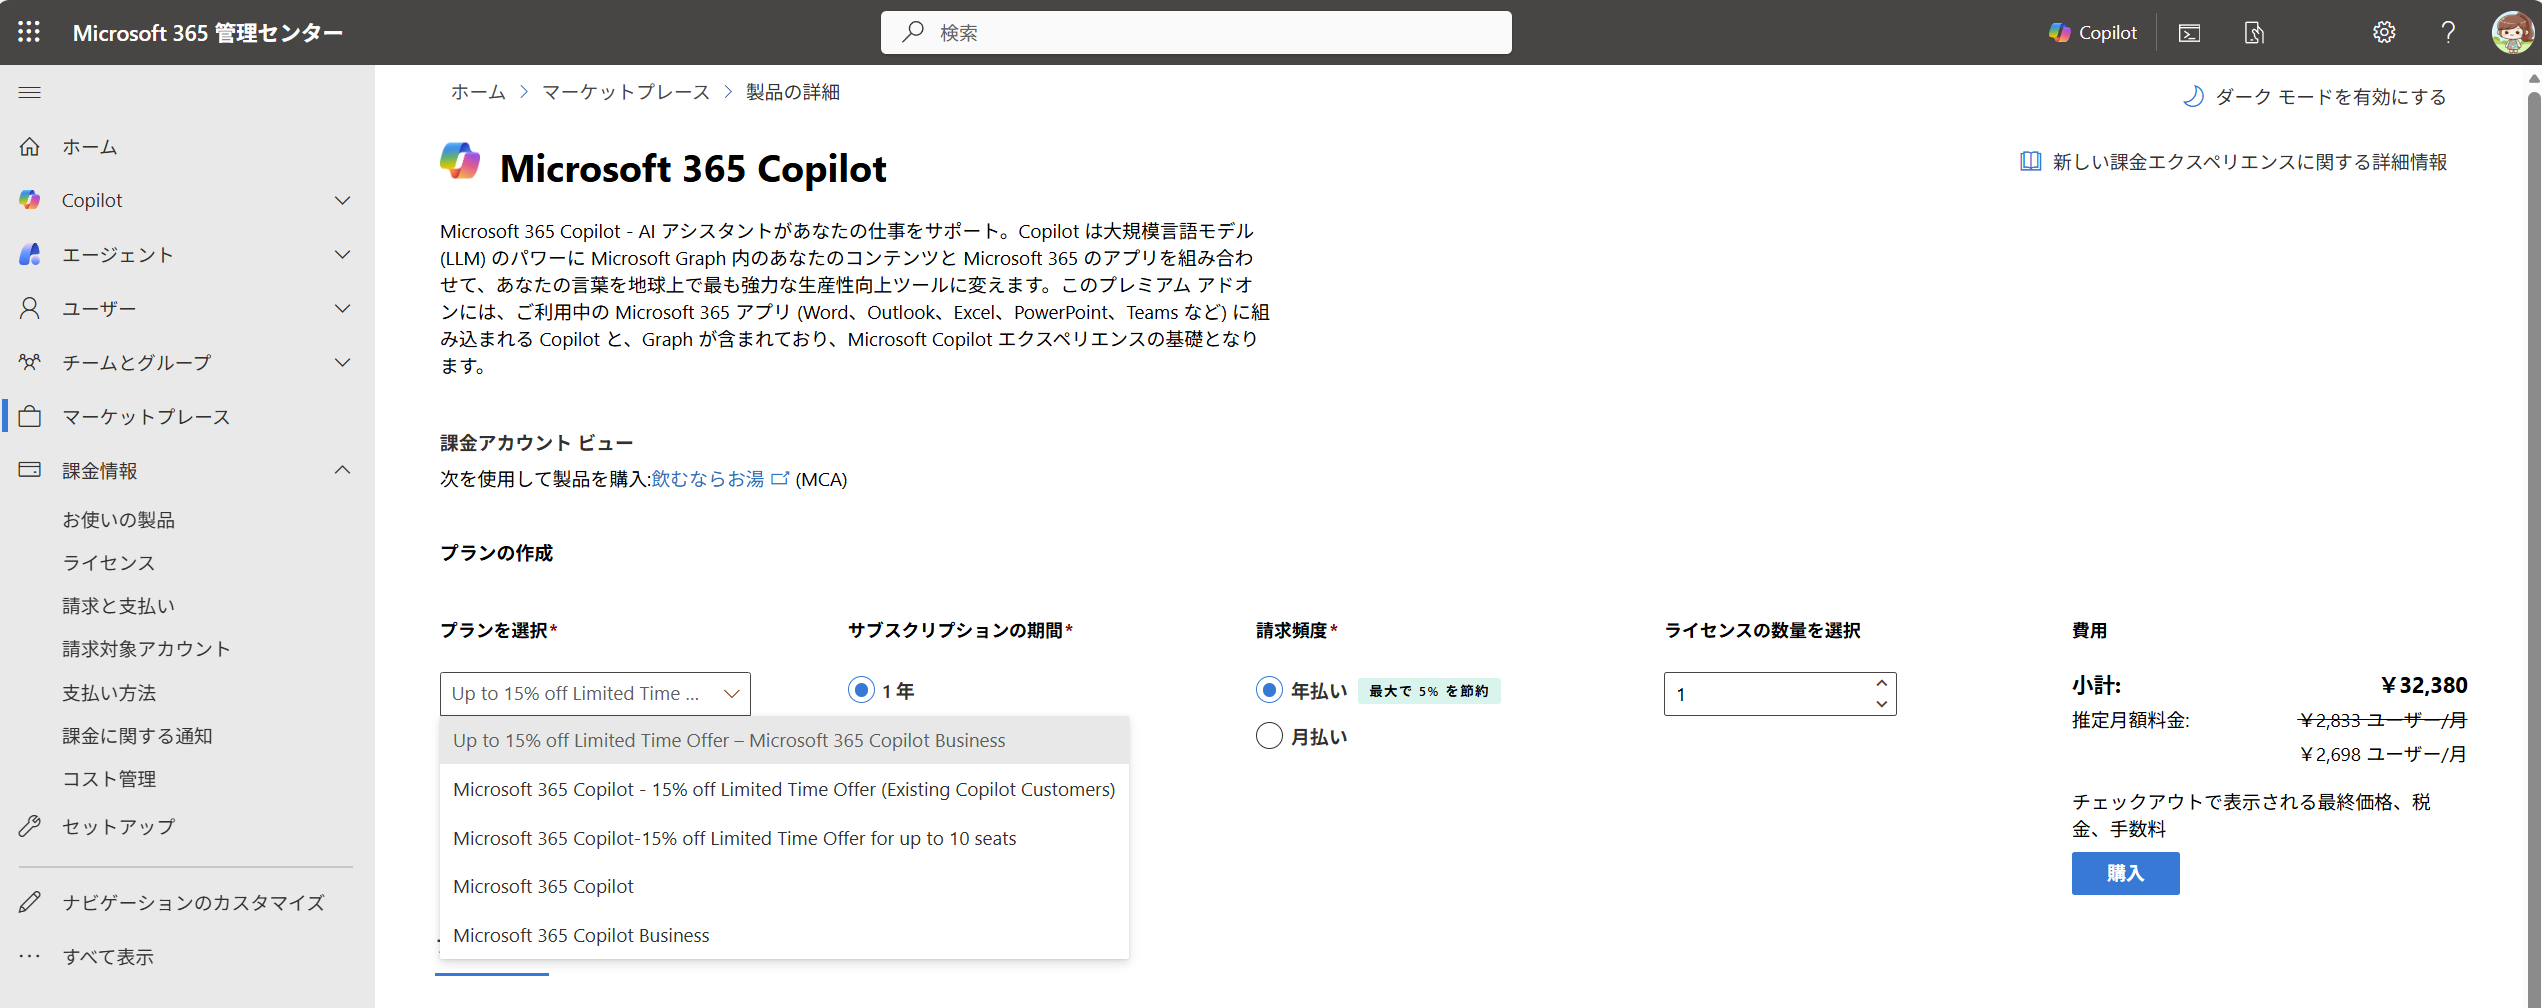Image resolution: width=2542 pixels, height=1008 pixels.
Task: Collapse the 課金情報 sidebar section
Action: click(x=342, y=470)
